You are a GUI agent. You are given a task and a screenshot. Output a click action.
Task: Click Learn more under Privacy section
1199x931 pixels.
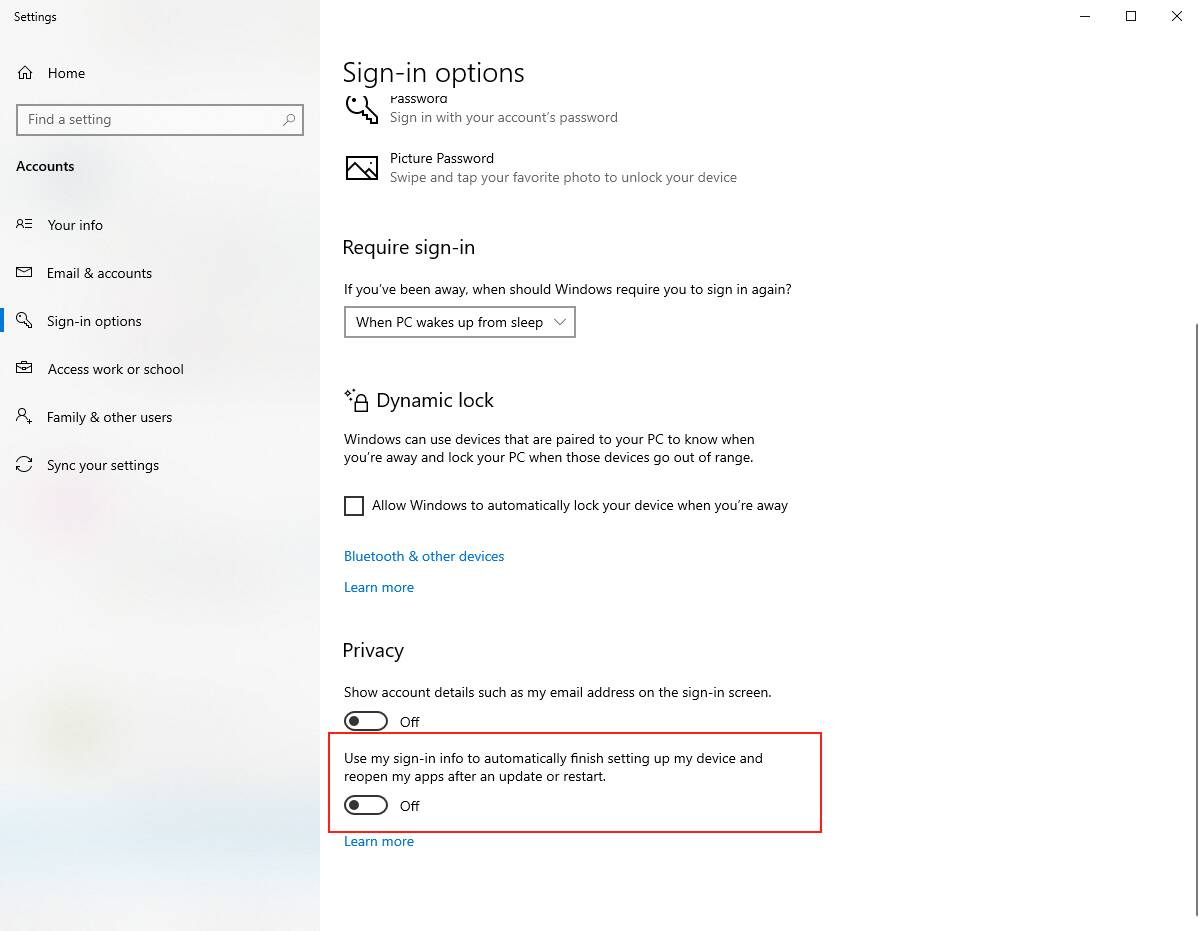[x=378, y=841]
